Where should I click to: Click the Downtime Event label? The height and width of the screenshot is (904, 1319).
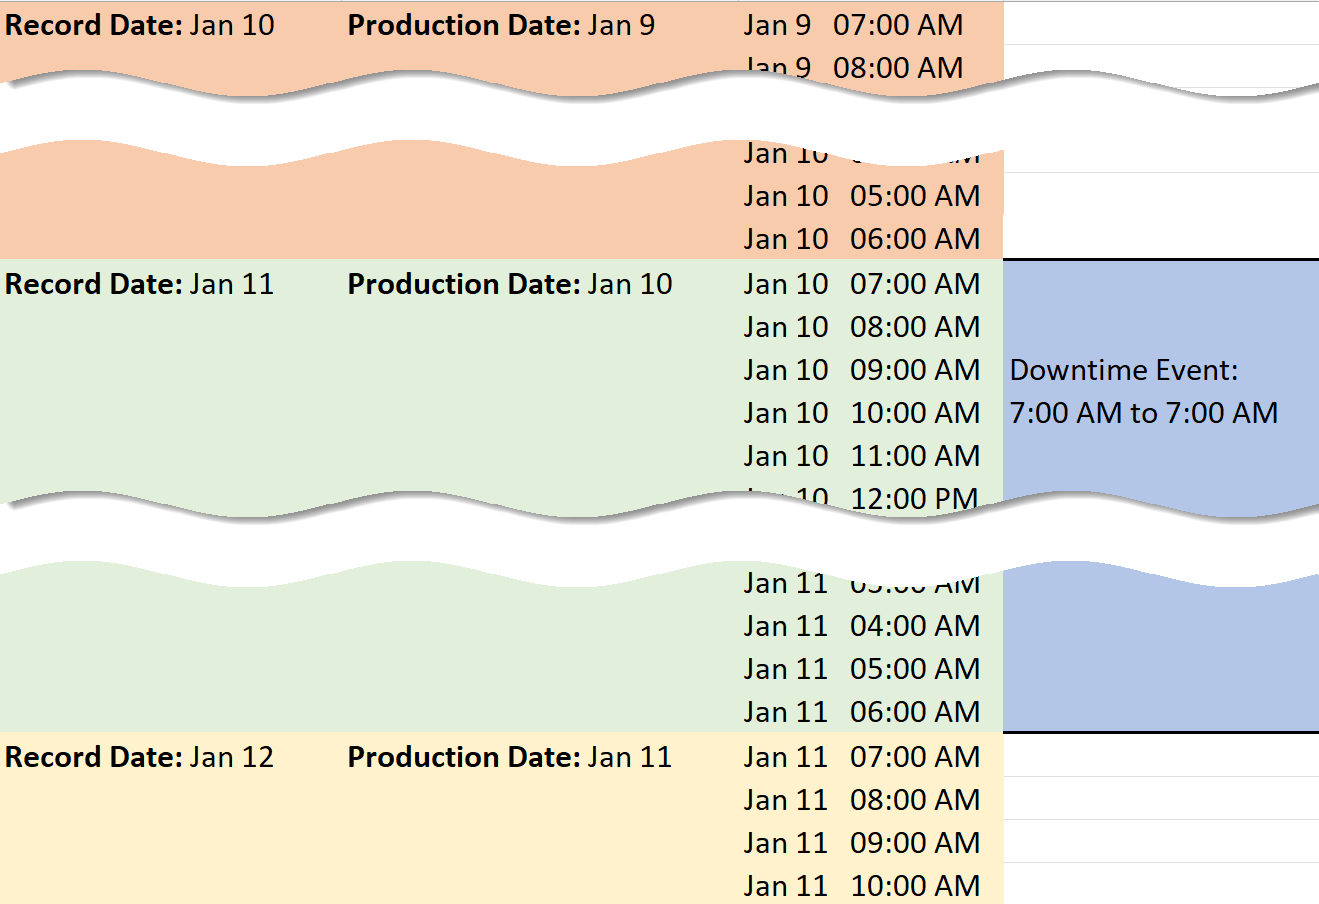coord(1124,370)
